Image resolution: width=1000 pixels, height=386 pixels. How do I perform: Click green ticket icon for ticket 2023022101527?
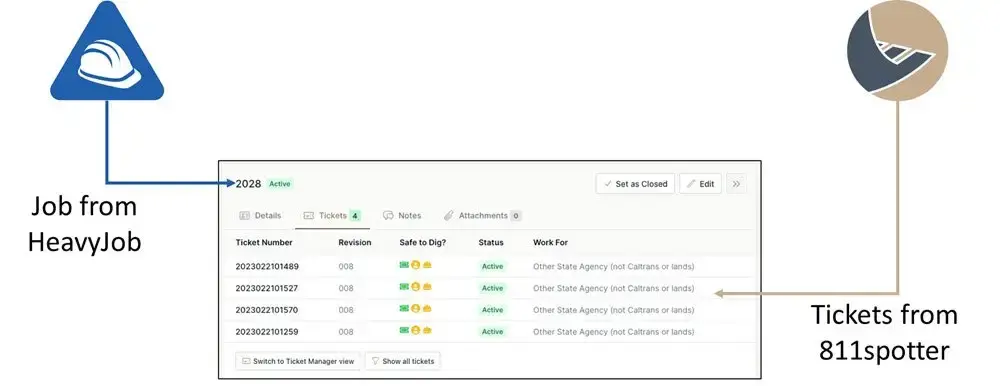404,286
